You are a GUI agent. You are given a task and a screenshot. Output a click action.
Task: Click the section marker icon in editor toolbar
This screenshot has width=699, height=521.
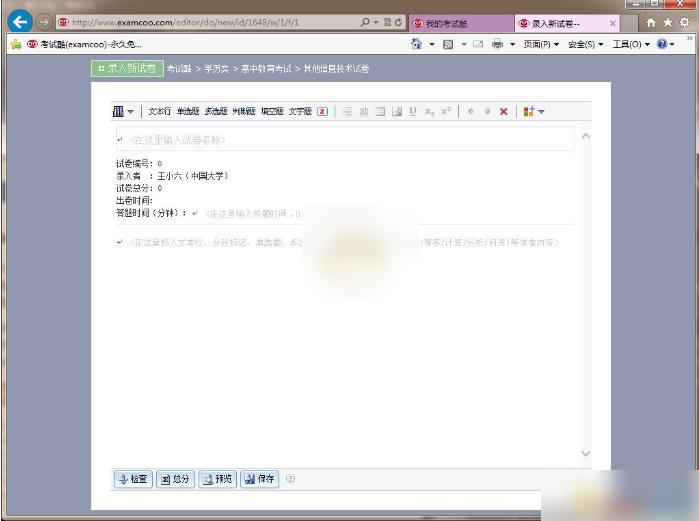[118, 111]
